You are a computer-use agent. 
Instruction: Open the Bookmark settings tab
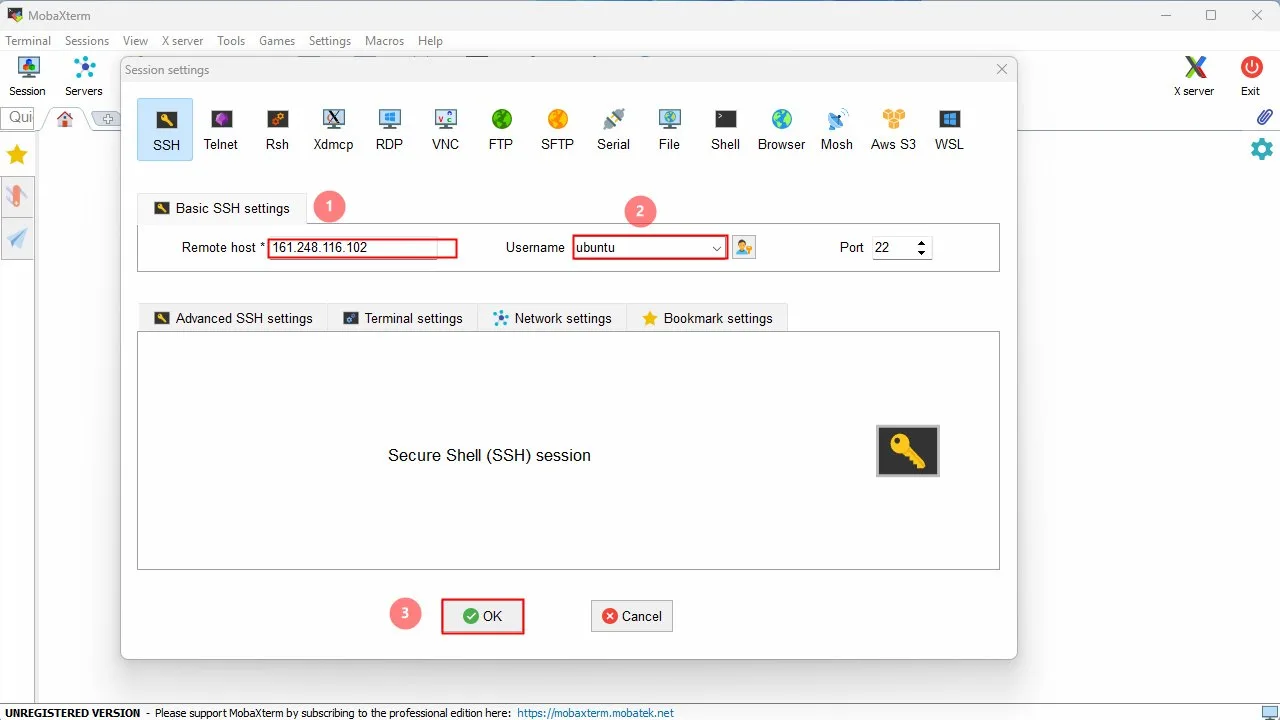[707, 318]
